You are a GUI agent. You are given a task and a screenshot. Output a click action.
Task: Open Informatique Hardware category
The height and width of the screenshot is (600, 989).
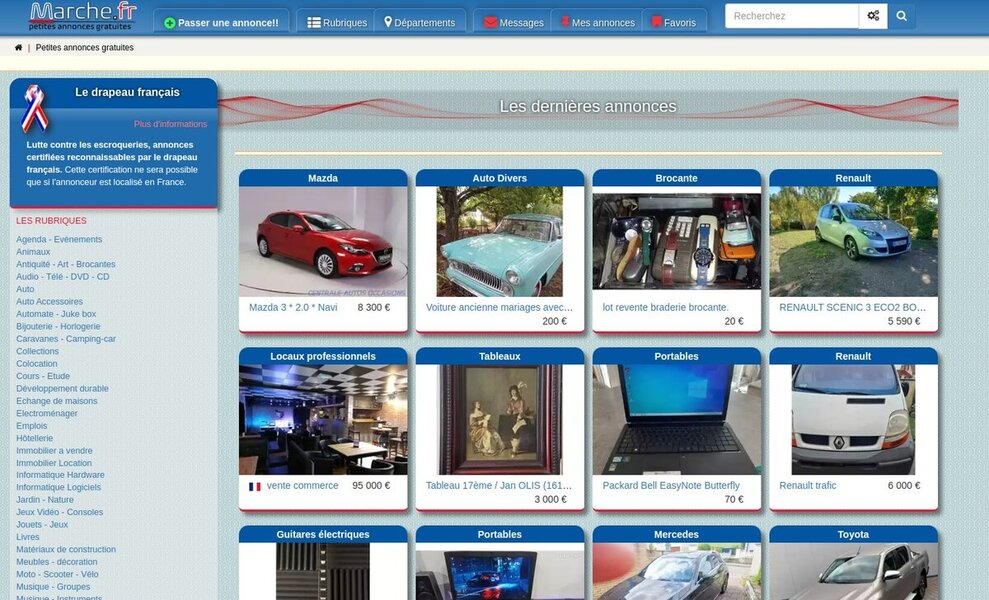tap(61, 475)
